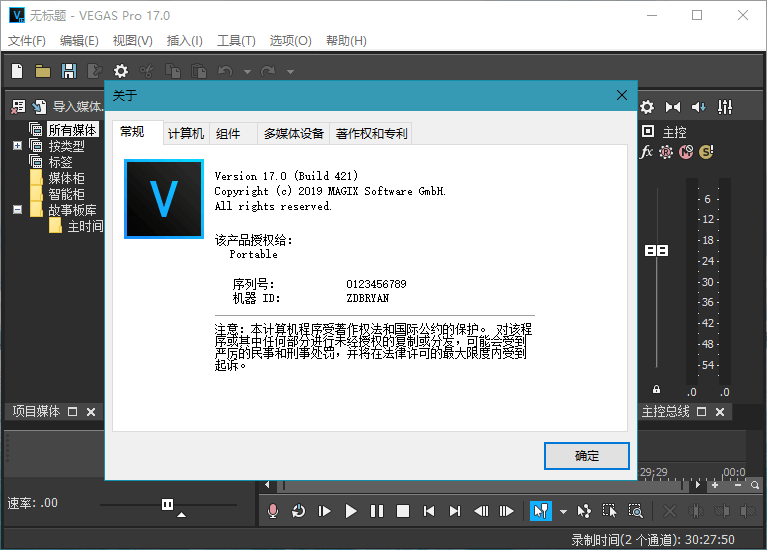The image size is (767, 550).
Task: Open the master FX icon
Action: [x=646, y=152]
